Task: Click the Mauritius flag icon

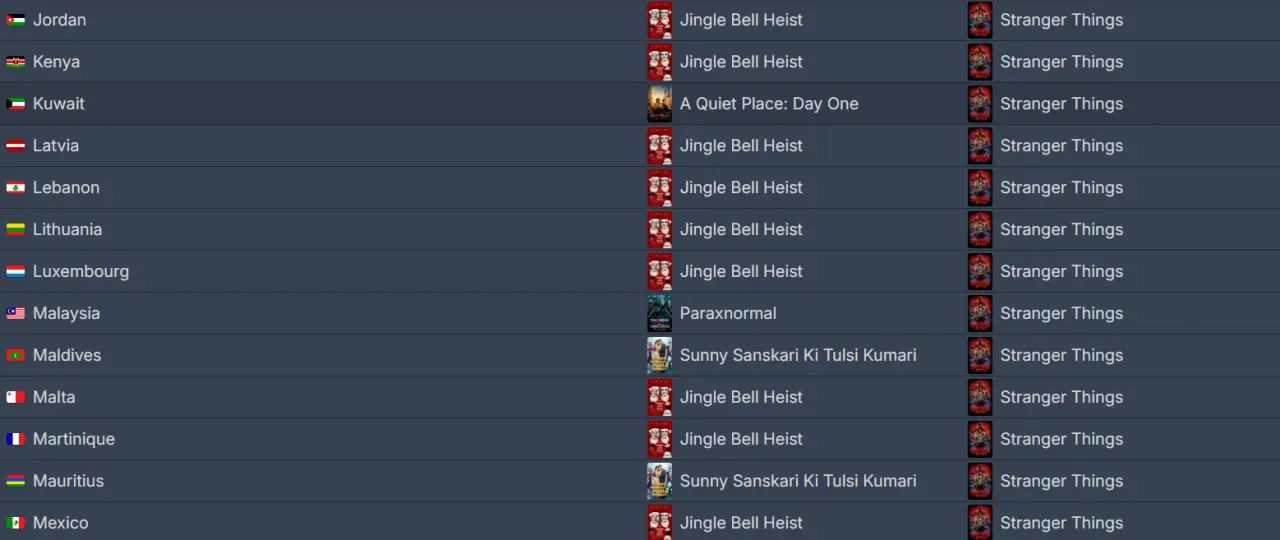Action: click(x=15, y=481)
